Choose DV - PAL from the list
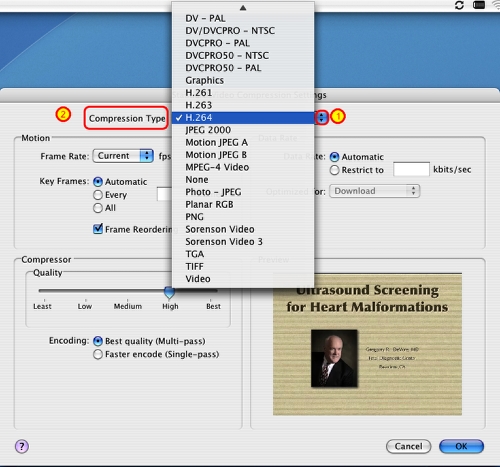The height and width of the screenshot is (467, 500). pyautogui.click(x=243, y=18)
